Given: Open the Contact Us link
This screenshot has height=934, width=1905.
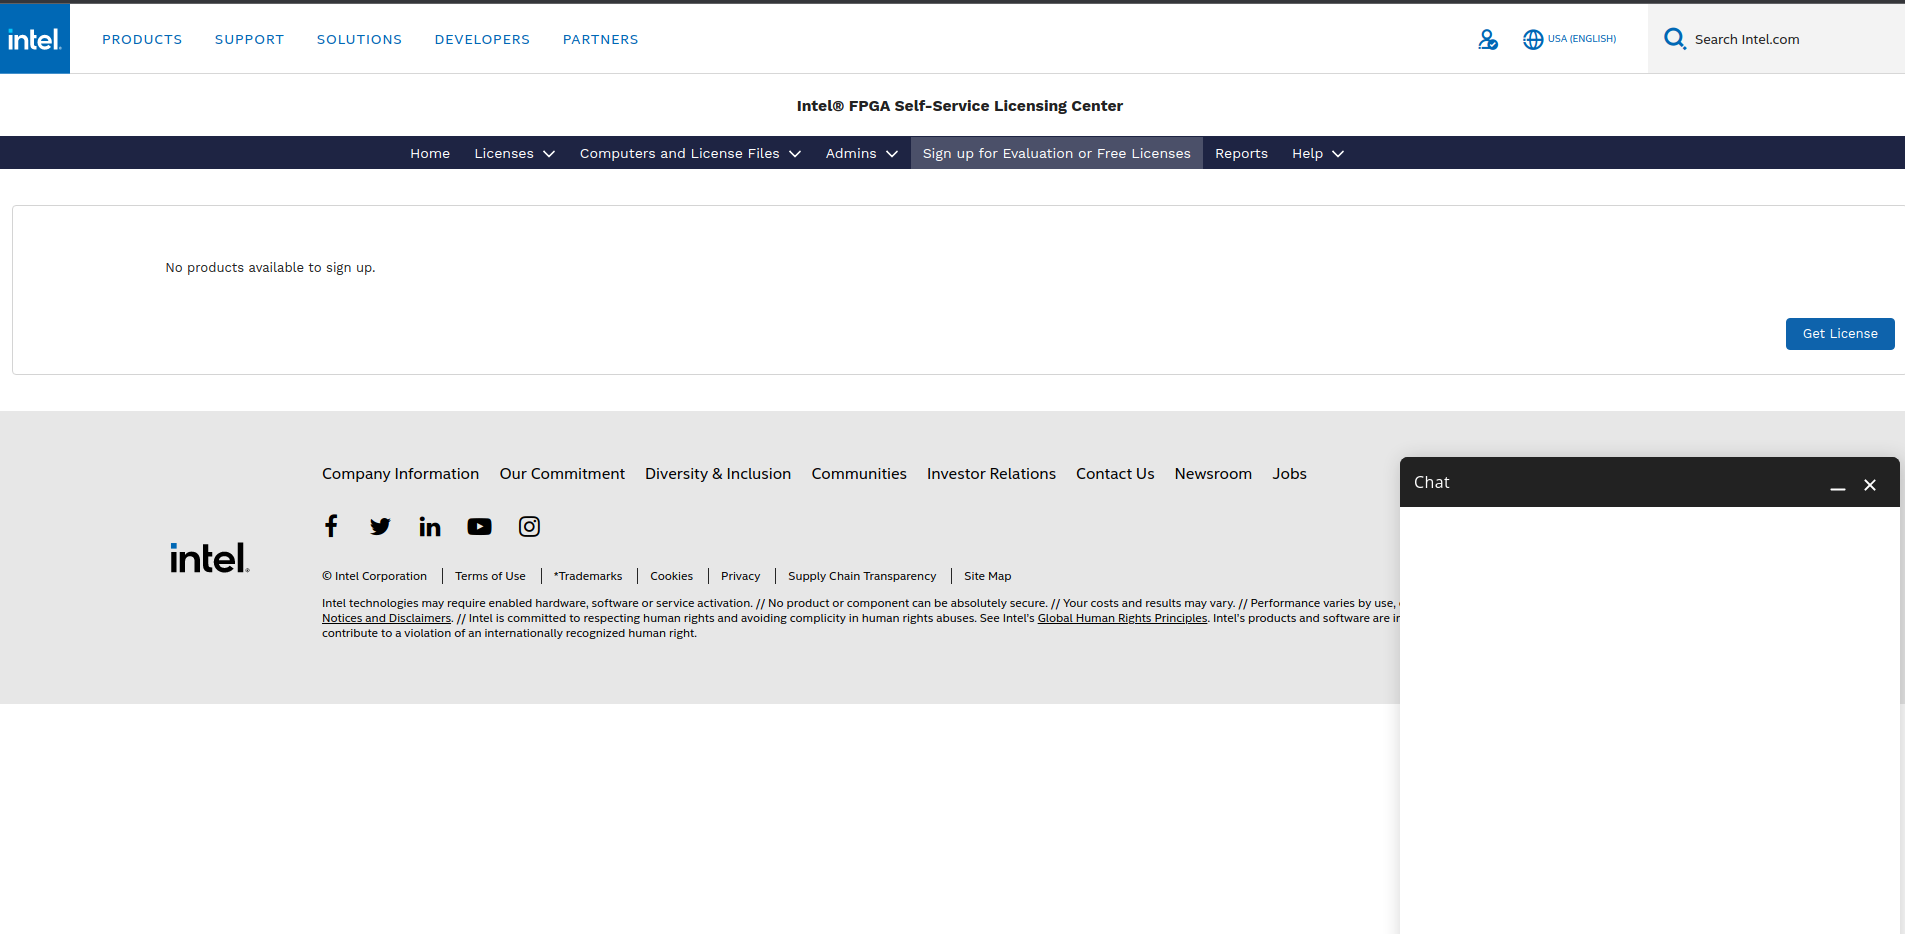Looking at the screenshot, I should (x=1115, y=474).
